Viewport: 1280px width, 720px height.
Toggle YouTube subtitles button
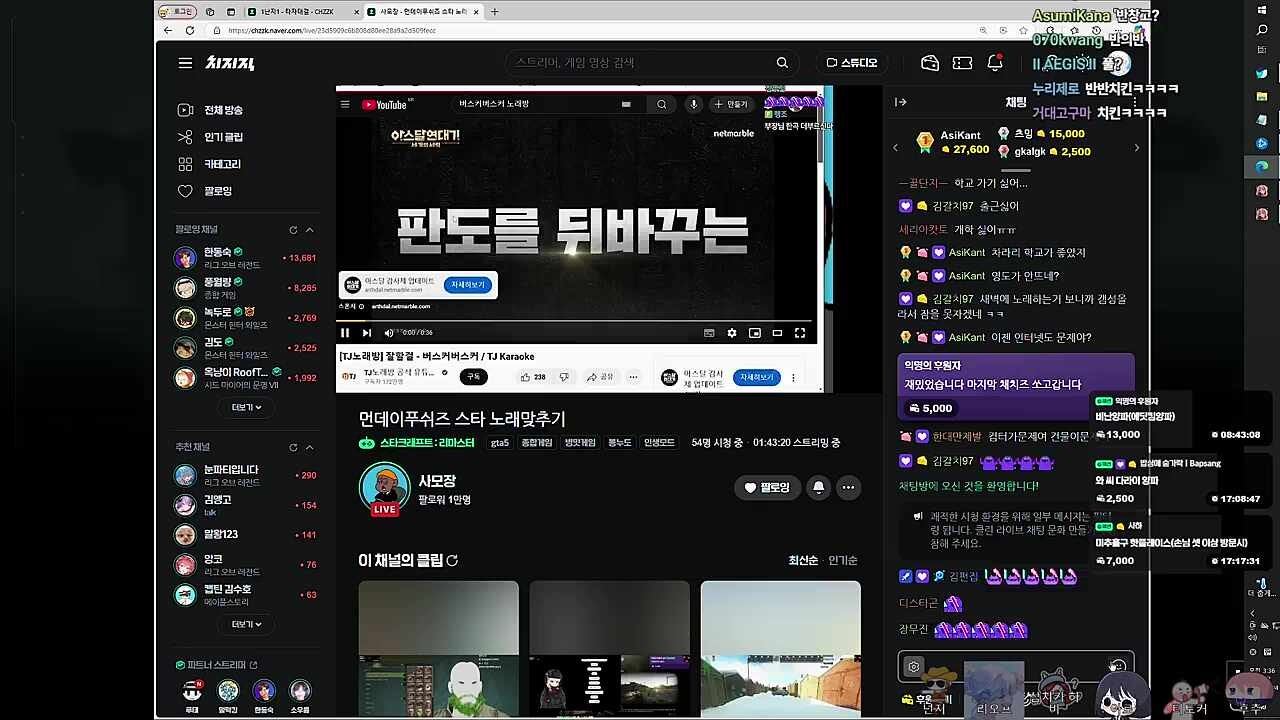[x=709, y=333]
